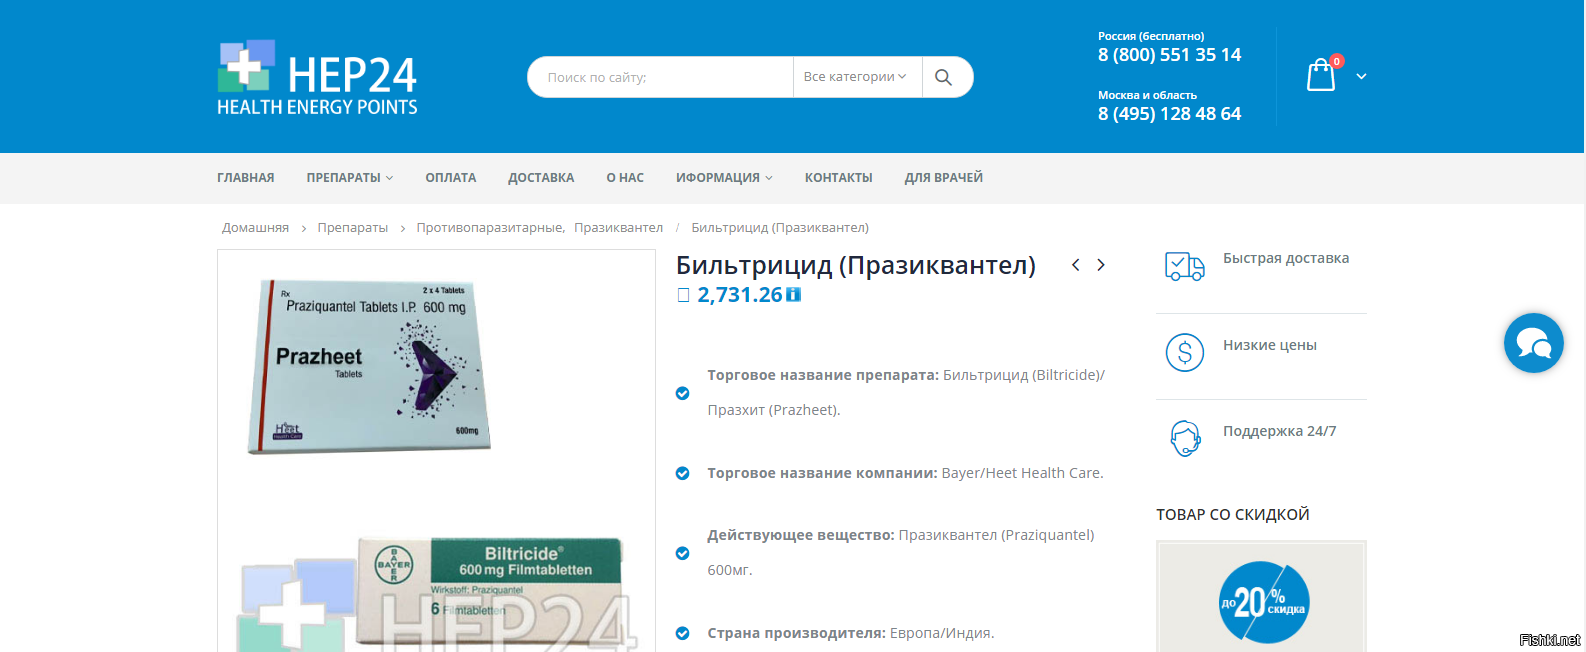The width and height of the screenshot is (1586, 652).
Task: Click the Празиквантел breadcrumb link
Action: tap(618, 228)
